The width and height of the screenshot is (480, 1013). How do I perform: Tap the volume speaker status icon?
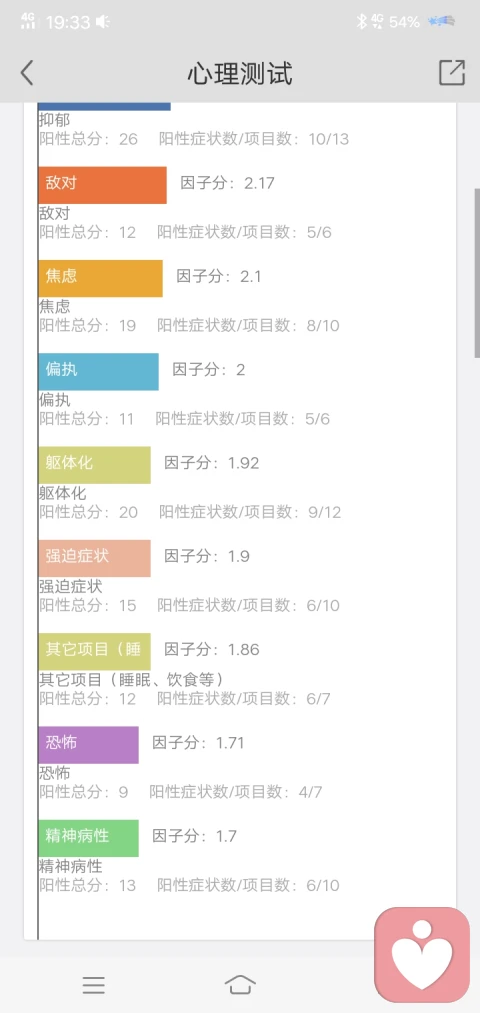point(103,22)
